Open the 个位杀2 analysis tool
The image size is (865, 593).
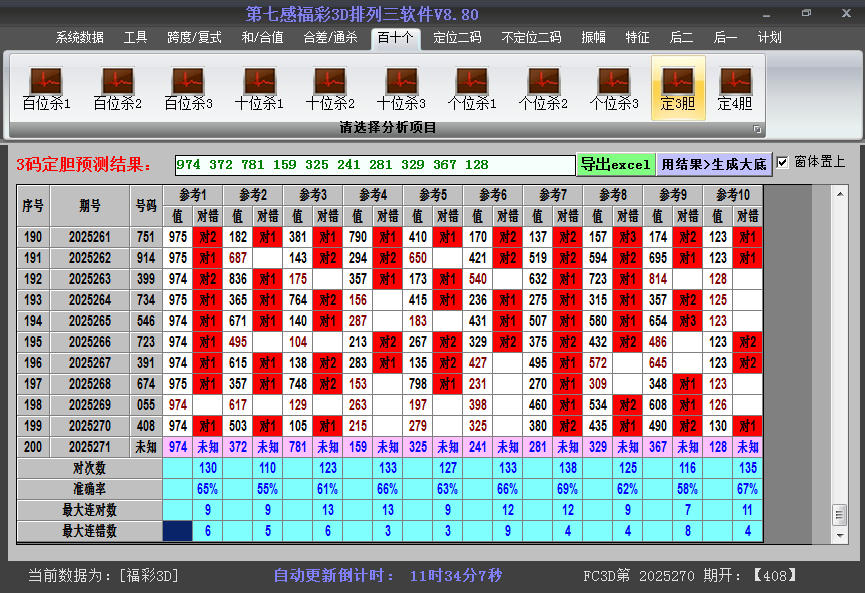542,85
